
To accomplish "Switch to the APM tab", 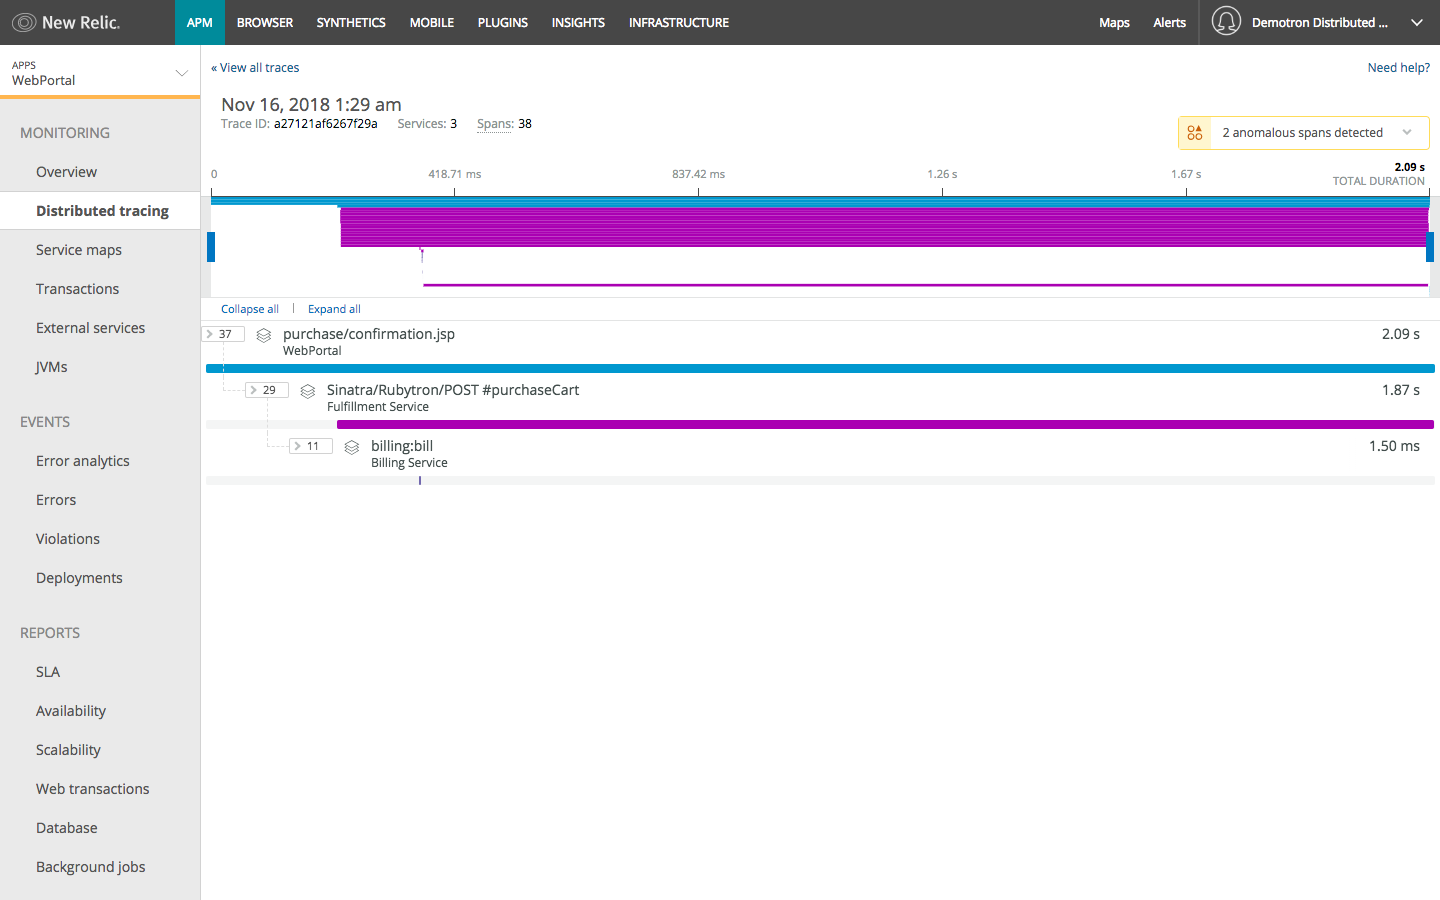I will (x=200, y=22).
